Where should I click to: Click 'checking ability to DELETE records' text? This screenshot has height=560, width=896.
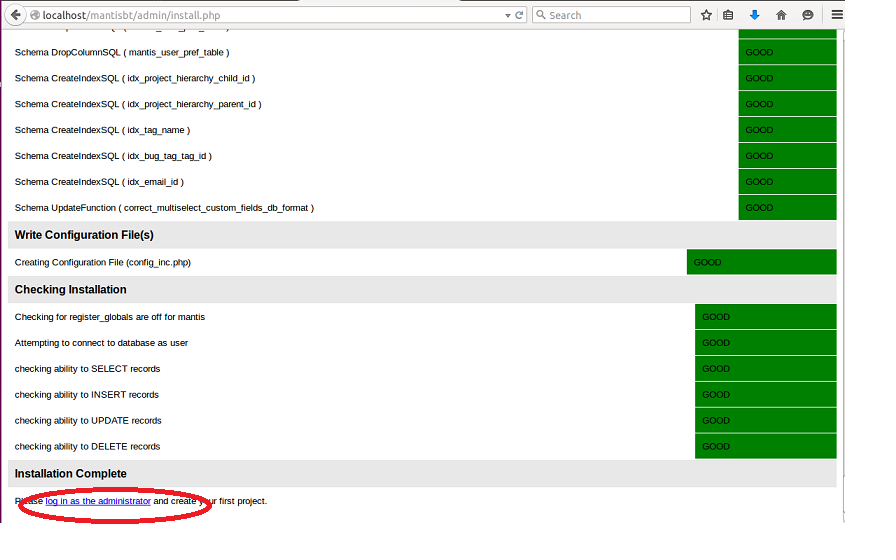pos(87,447)
